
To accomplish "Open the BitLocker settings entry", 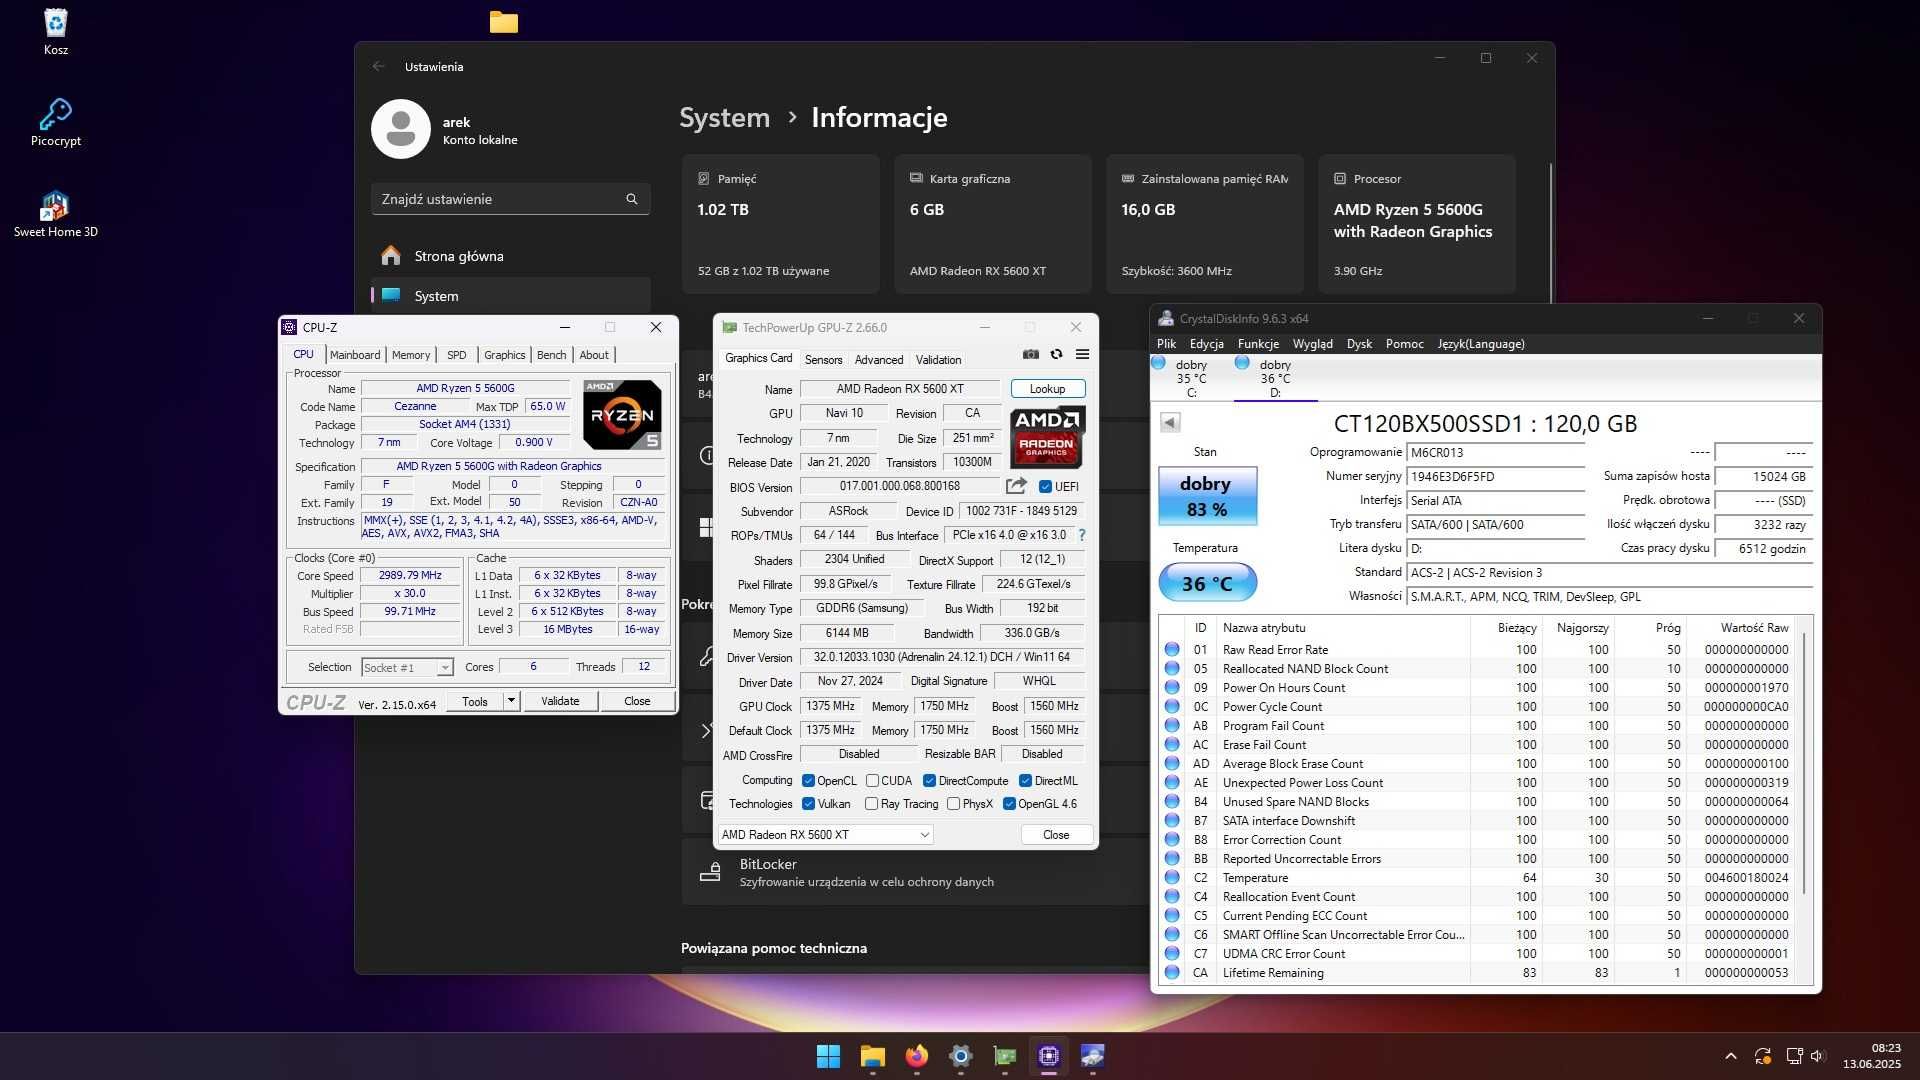I will (x=915, y=872).
